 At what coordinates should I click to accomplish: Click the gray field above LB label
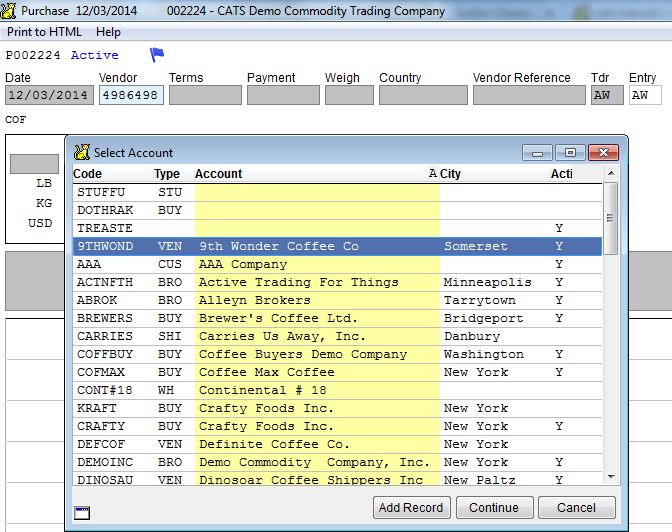34,164
